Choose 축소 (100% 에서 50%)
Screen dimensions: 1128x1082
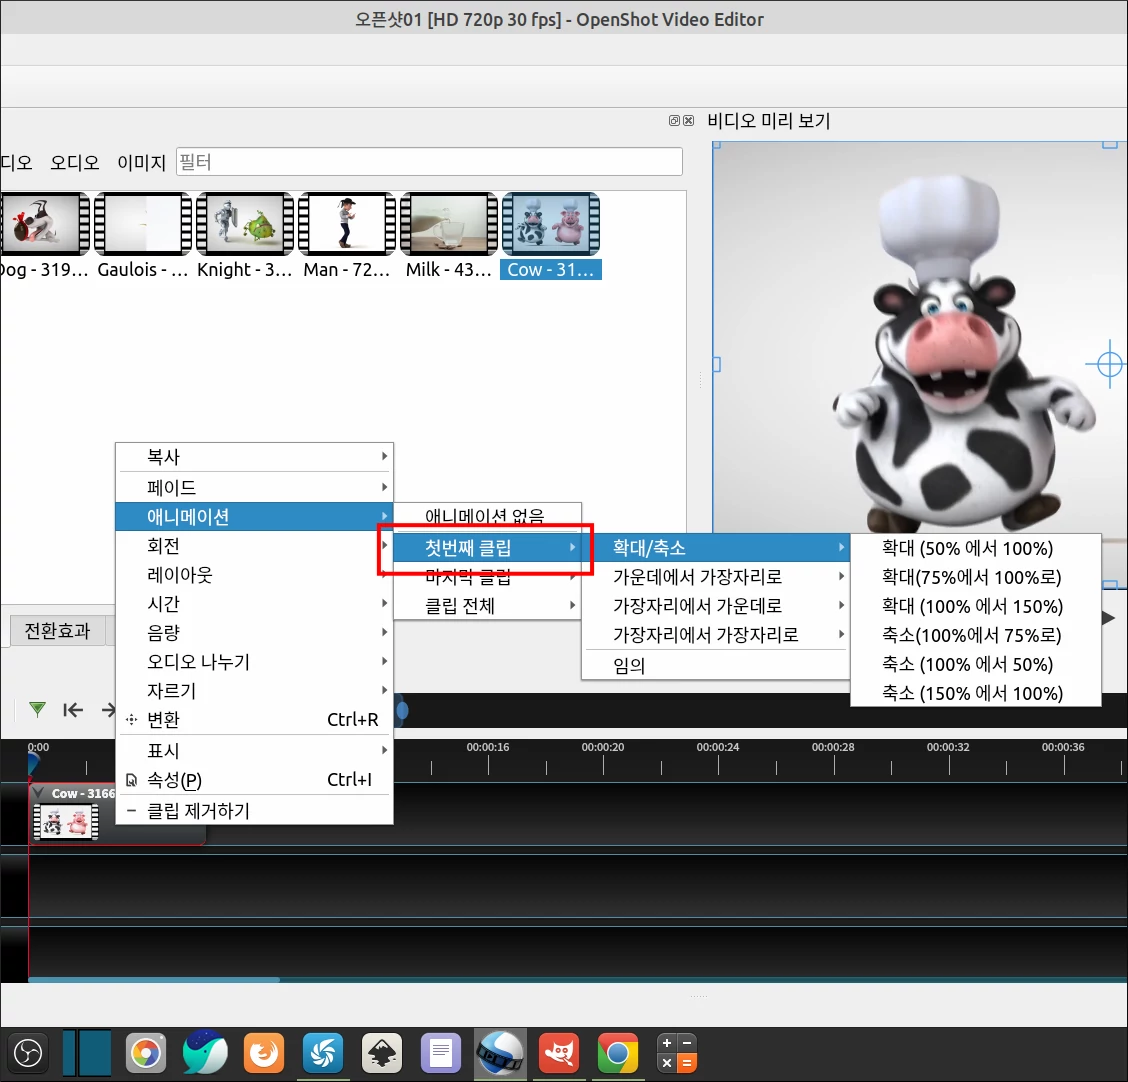point(975,664)
